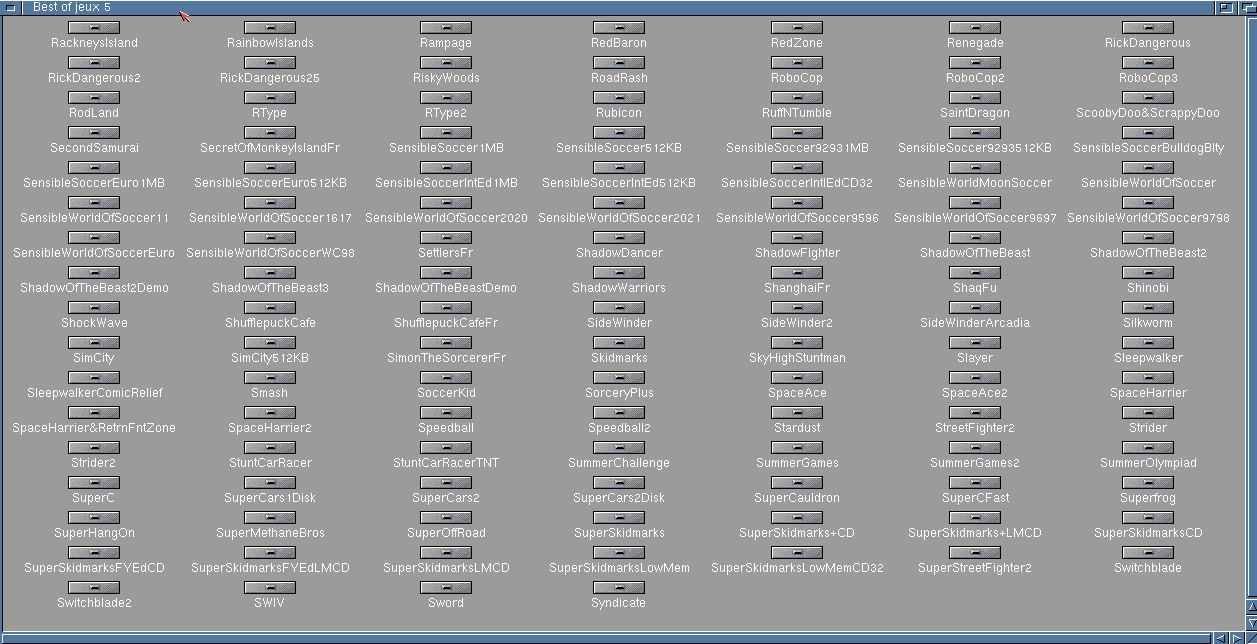This screenshot has width=1257, height=644.
Task: Select the SecretOfMonkeyIslandFr drawer icon
Action: 269,133
